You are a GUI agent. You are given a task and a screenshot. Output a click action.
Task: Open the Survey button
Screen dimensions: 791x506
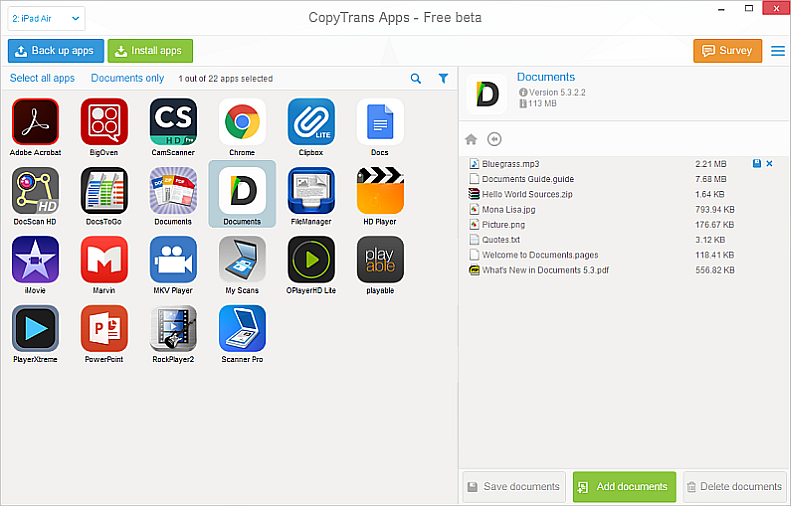tap(727, 51)
